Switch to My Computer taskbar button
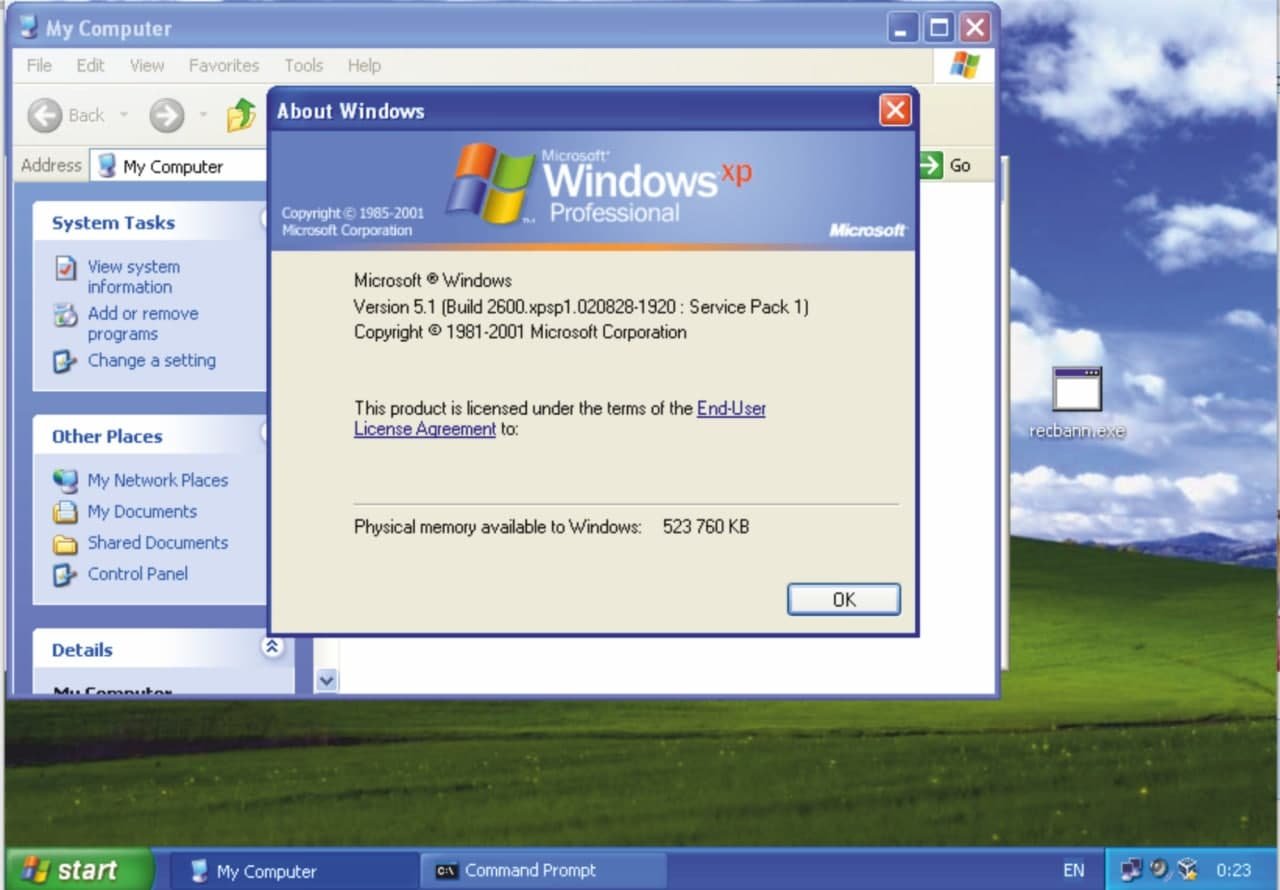1280x890 pixels. [294, 871]
